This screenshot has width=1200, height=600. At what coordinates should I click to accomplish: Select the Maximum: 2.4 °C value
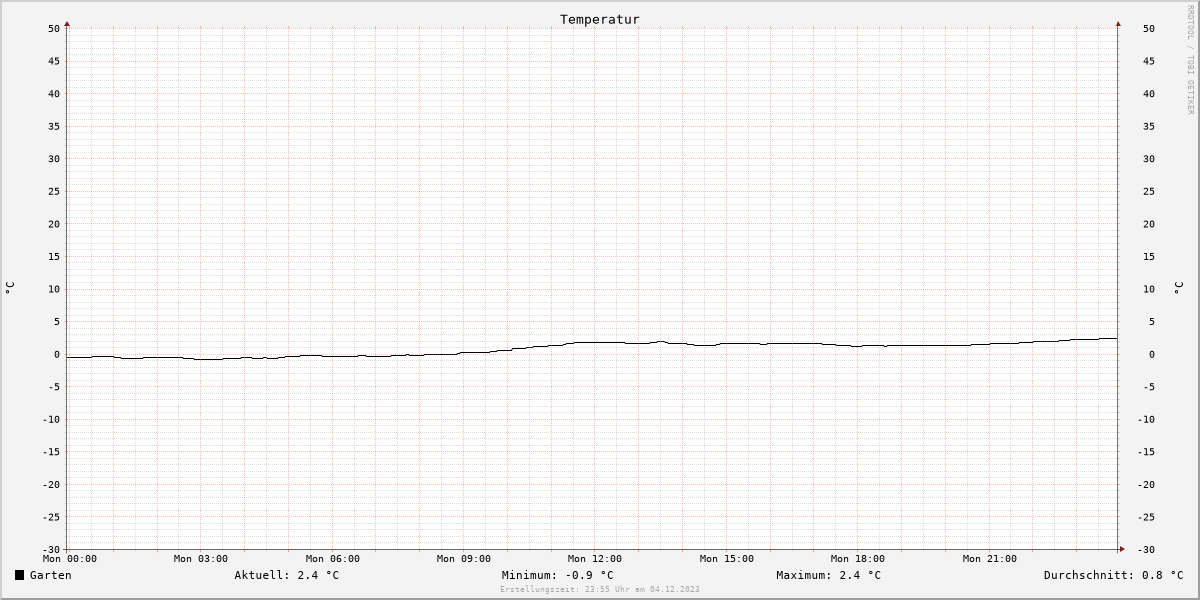(829, 575)
